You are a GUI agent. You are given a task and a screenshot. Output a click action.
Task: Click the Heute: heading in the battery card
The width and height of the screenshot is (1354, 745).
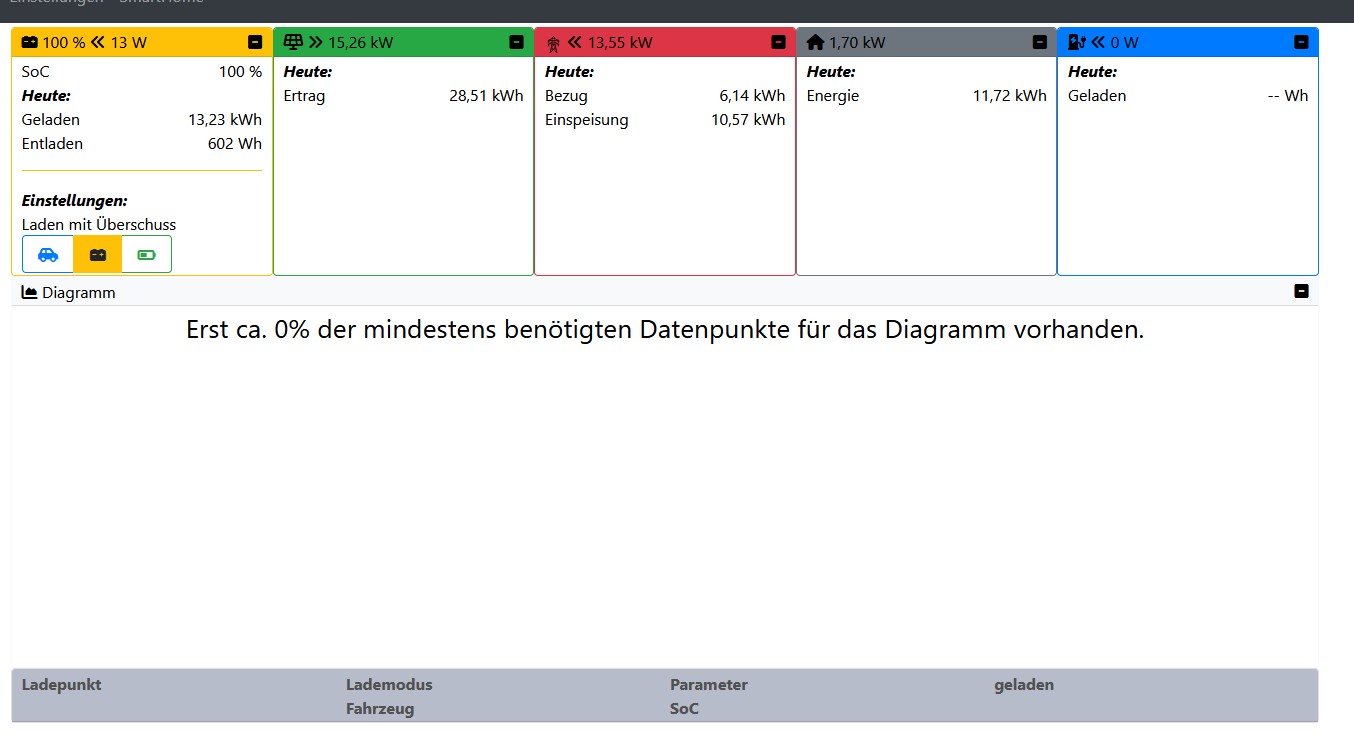point(46,96)
